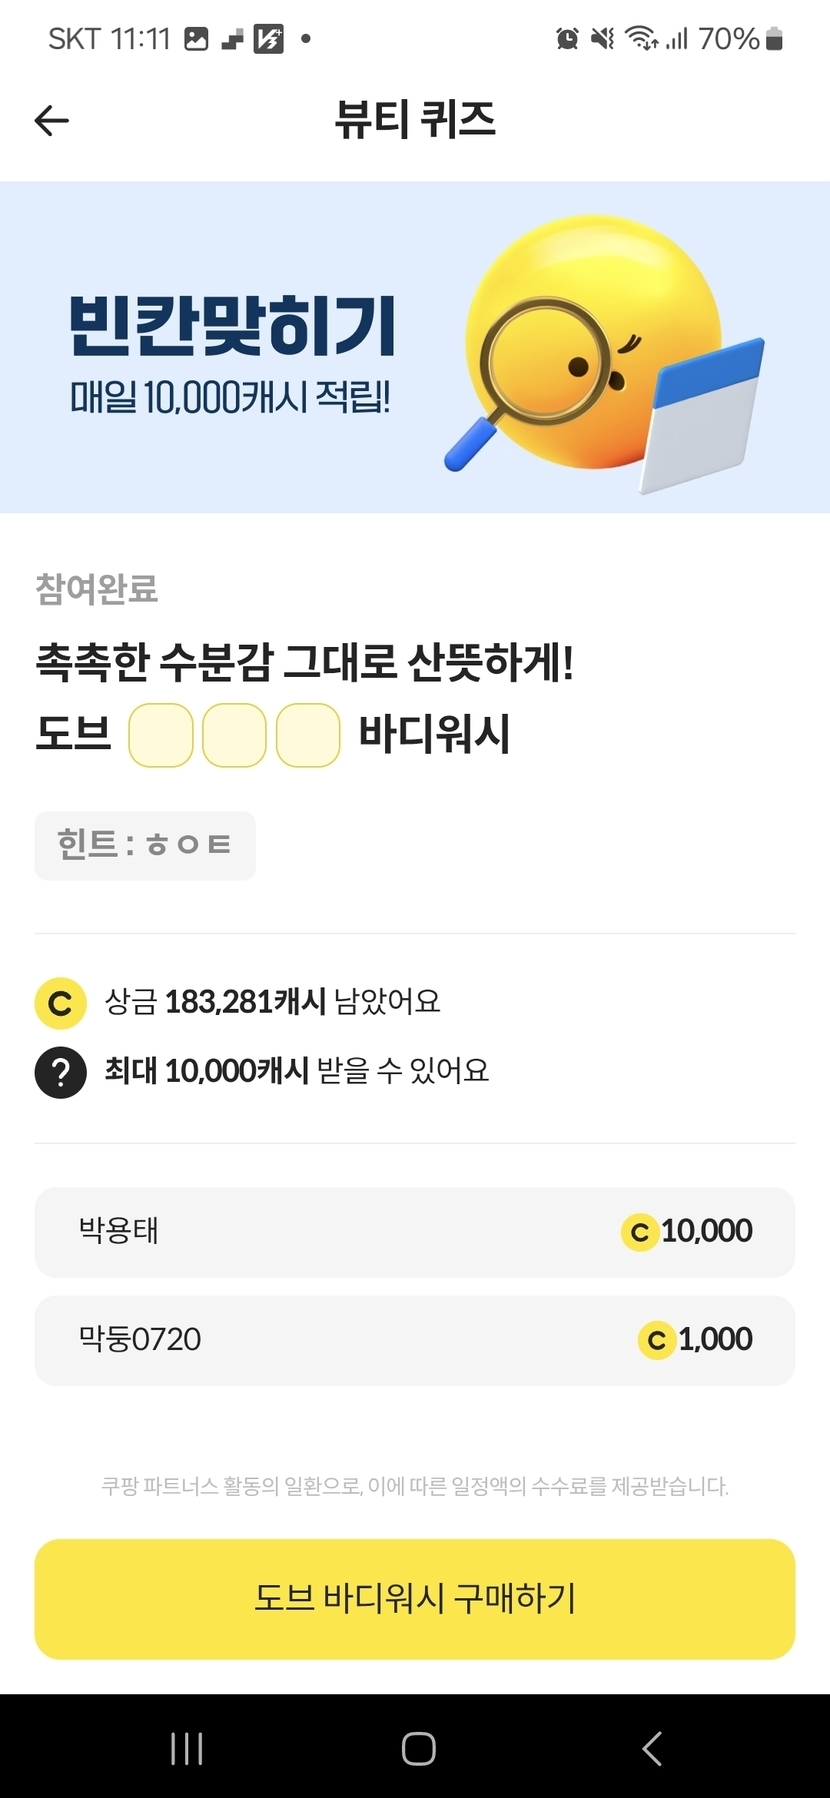Open the 박용태 winner row
The height and width of the screenshot is (1798, 830).
point(415,1232)
